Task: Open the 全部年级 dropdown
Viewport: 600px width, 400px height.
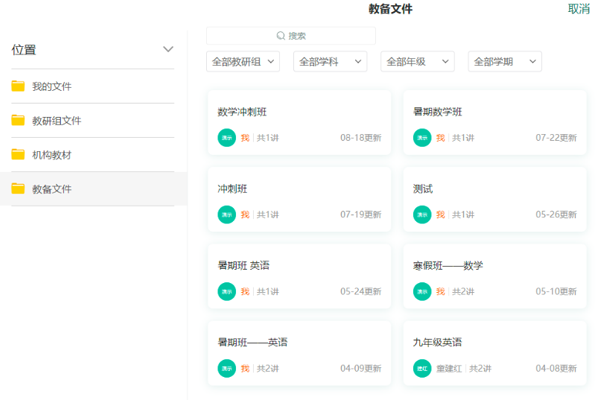Action: click(417, 62)
